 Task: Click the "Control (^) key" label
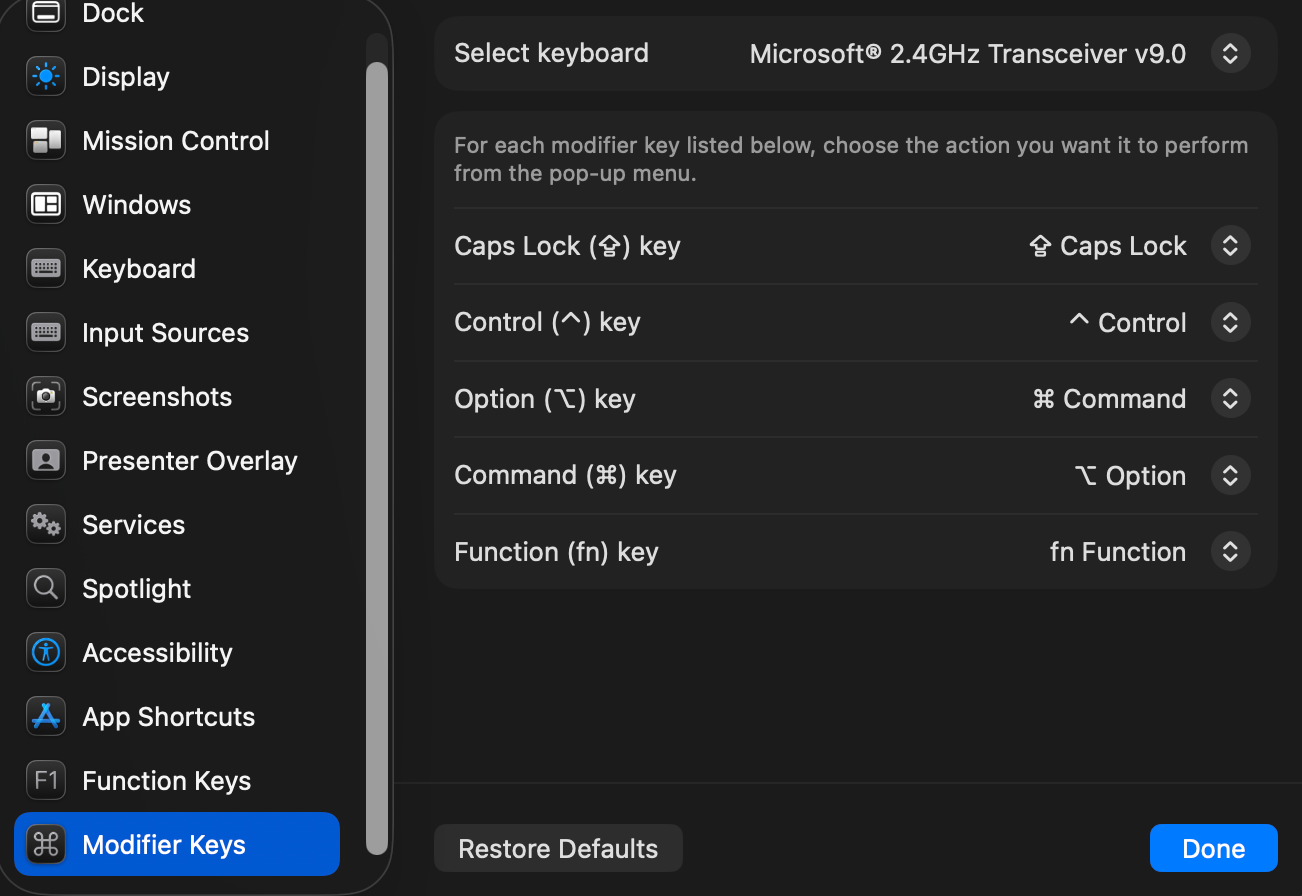coord(547,322)
